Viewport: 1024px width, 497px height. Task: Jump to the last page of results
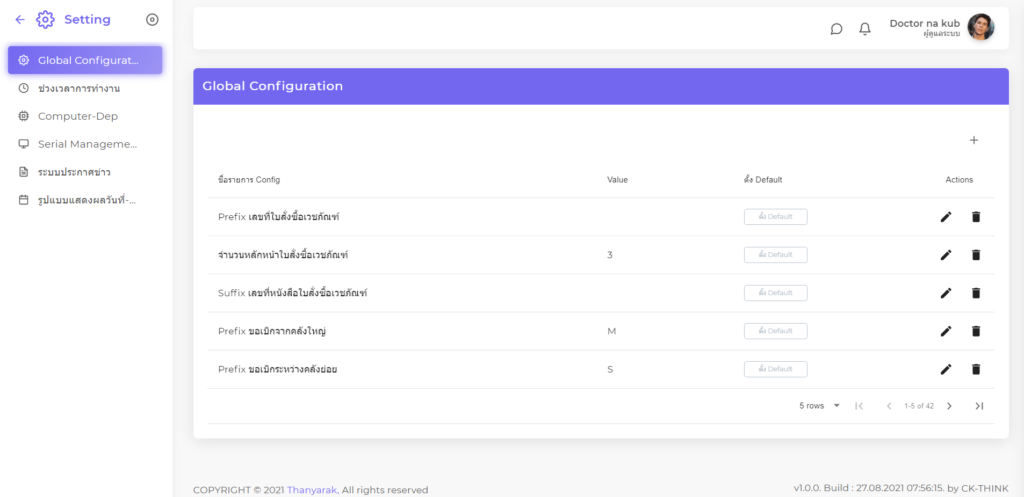pos(979,406)
